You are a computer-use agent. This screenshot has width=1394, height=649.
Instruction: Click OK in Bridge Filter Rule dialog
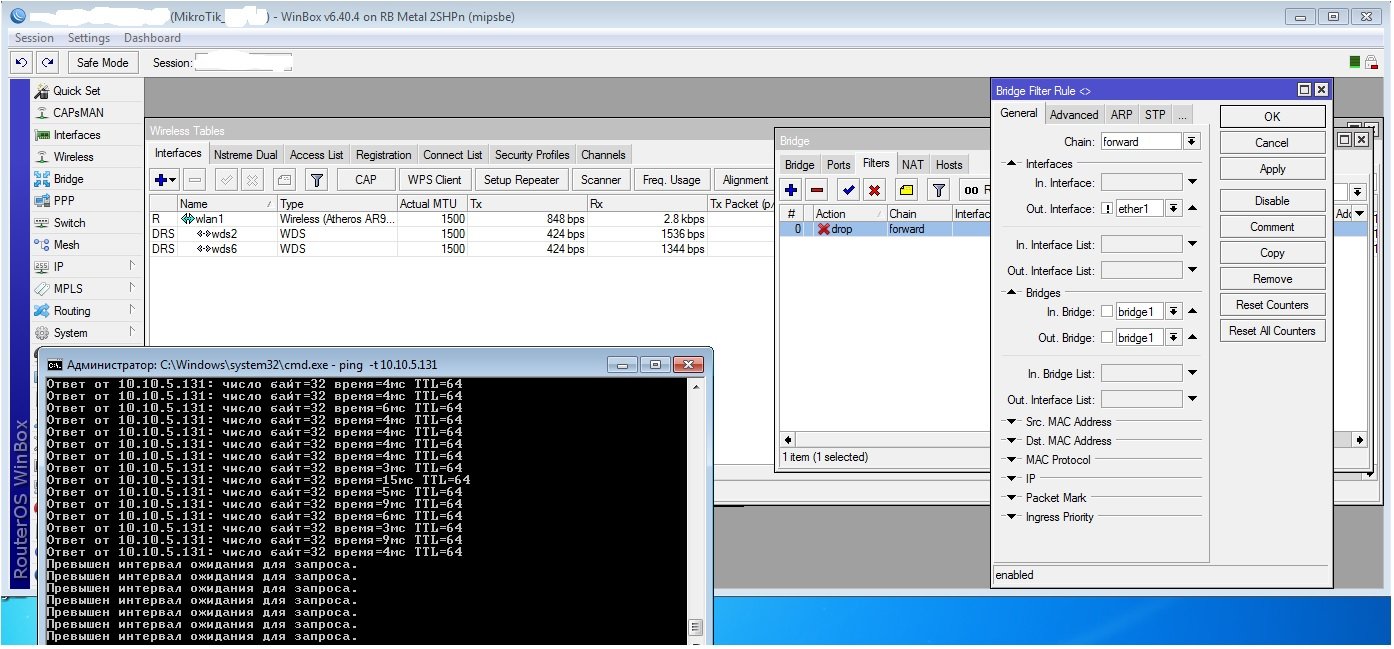(x=1272, y=116)
